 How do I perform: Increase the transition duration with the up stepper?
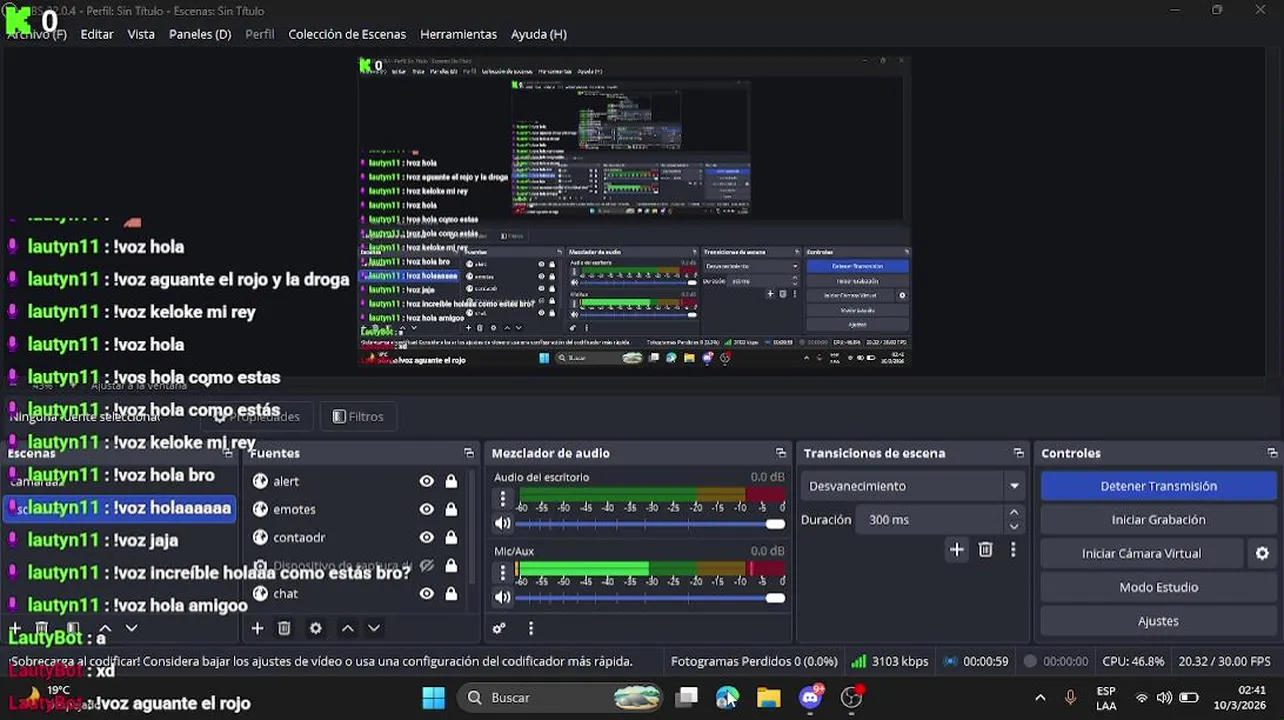point(1014,513)
